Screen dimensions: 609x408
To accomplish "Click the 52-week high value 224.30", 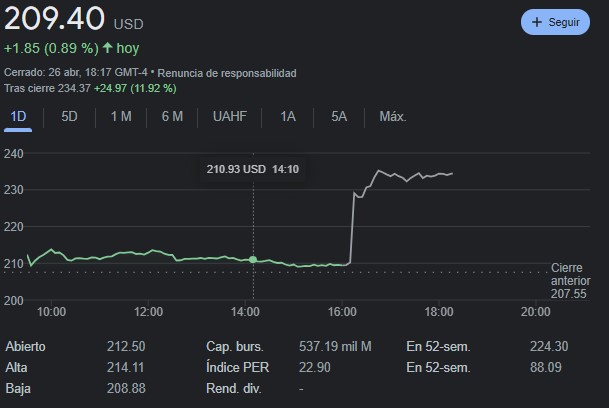I will [x=549, y=346].
